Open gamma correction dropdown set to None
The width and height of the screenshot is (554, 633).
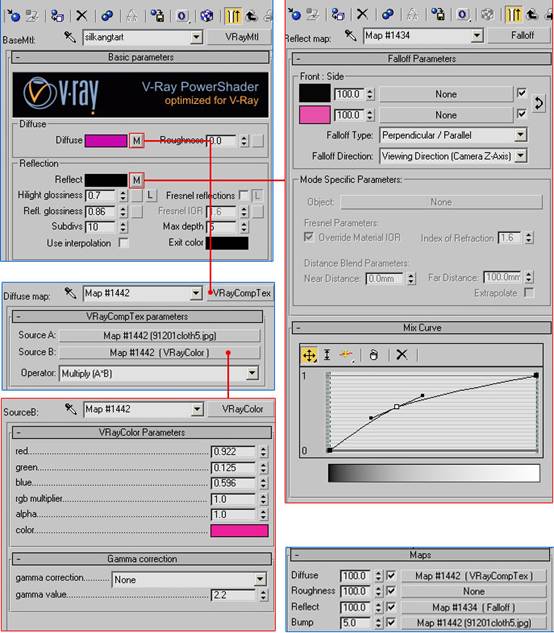click(260, 579)
